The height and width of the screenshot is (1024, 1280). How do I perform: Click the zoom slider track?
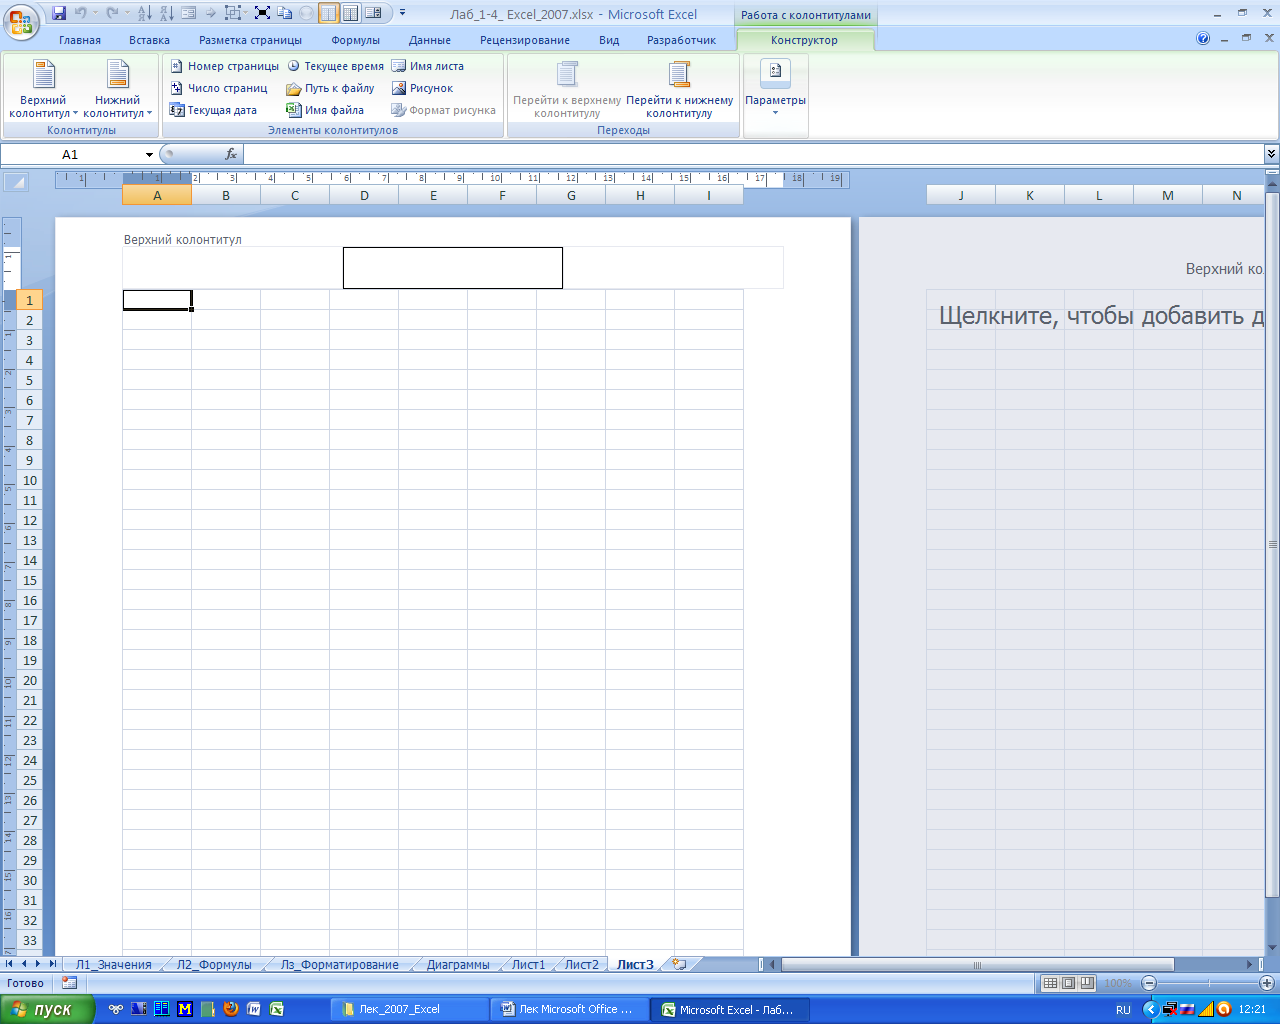1208,983
